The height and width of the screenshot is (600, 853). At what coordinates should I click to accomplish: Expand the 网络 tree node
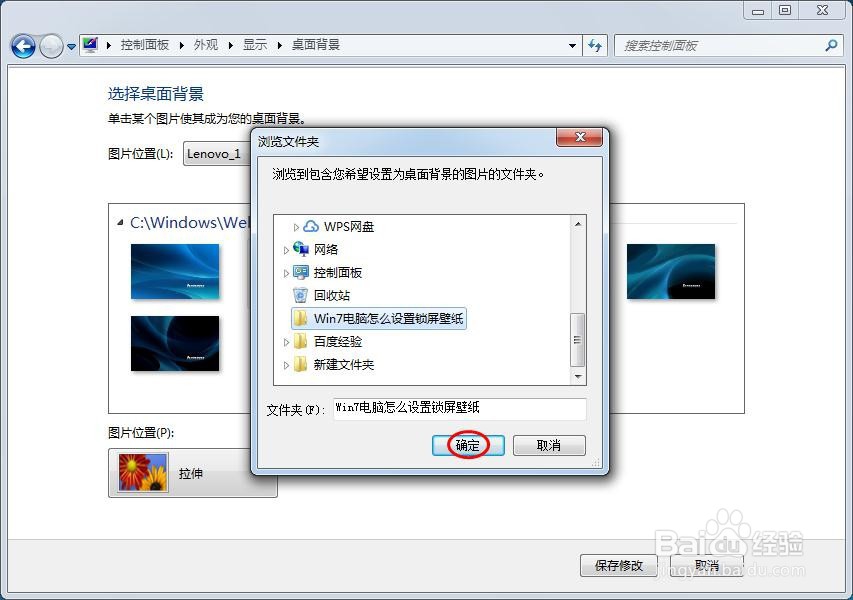click(285, 249)
